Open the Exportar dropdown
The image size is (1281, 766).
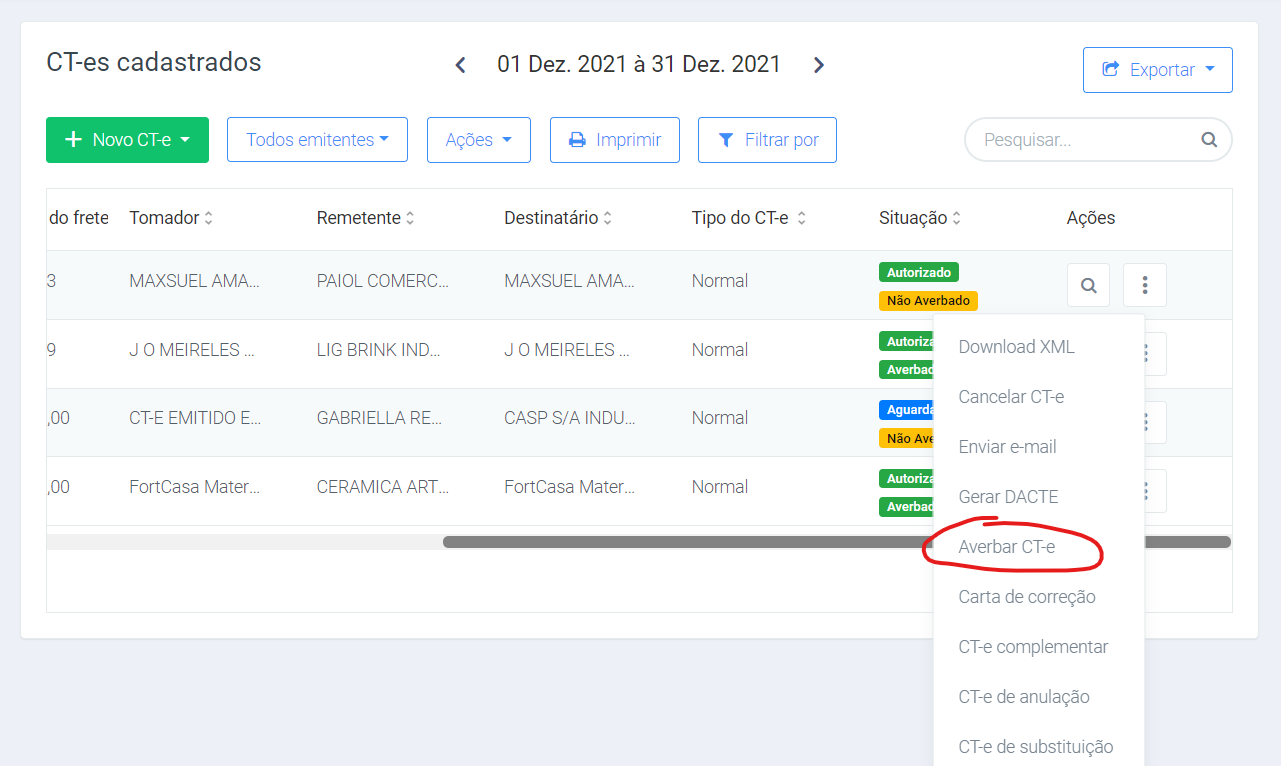tap(1157, 70)
